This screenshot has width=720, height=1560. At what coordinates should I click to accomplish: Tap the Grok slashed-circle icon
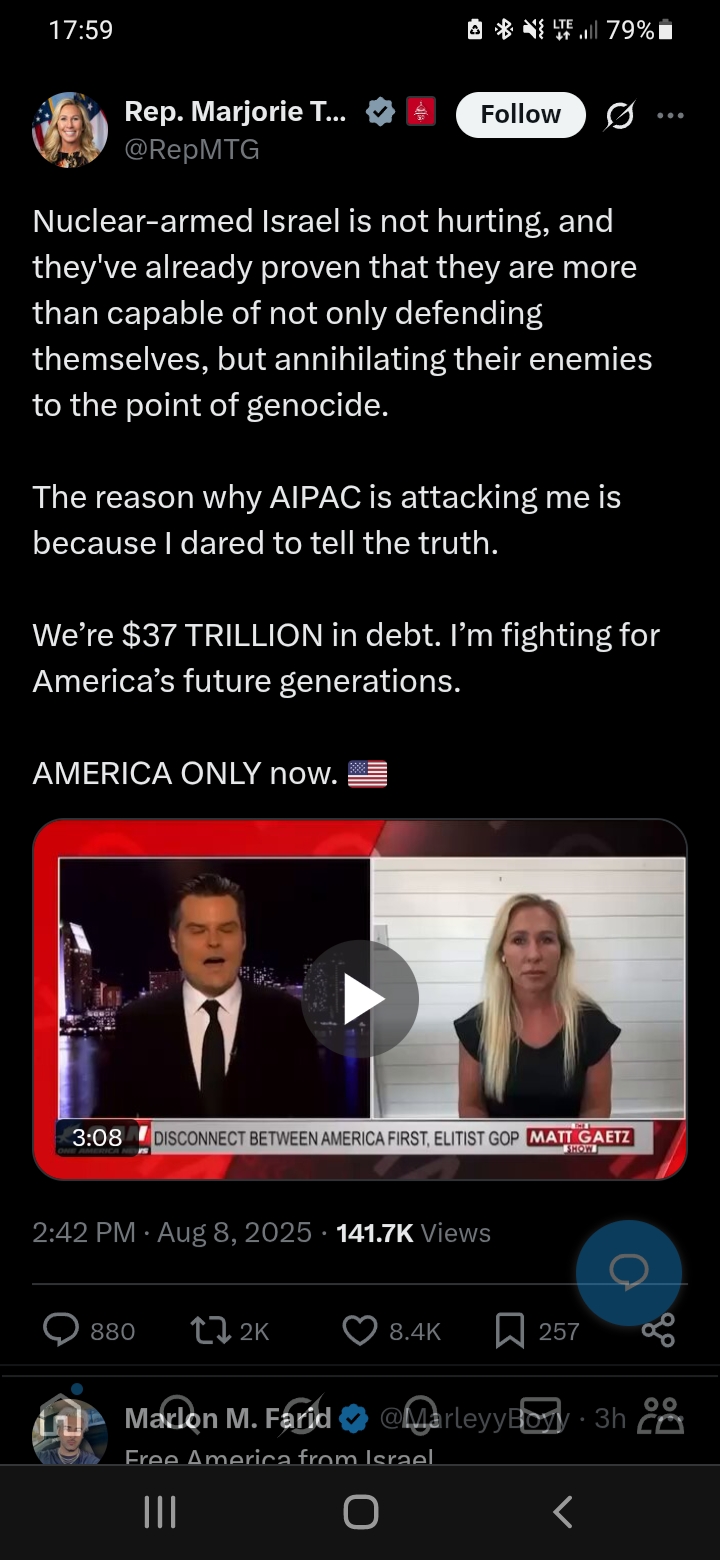point(620,117)
